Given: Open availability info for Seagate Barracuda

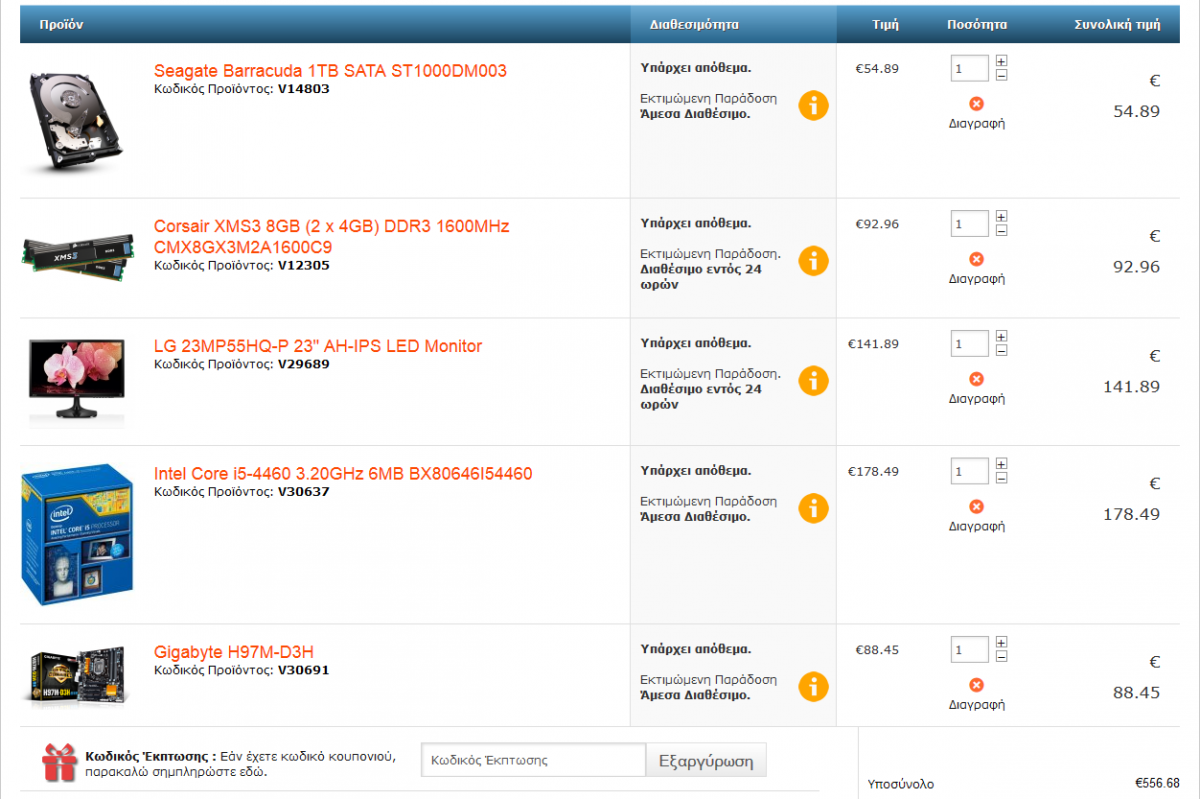Looking at the screenshot, I should [x=813, y=105].
